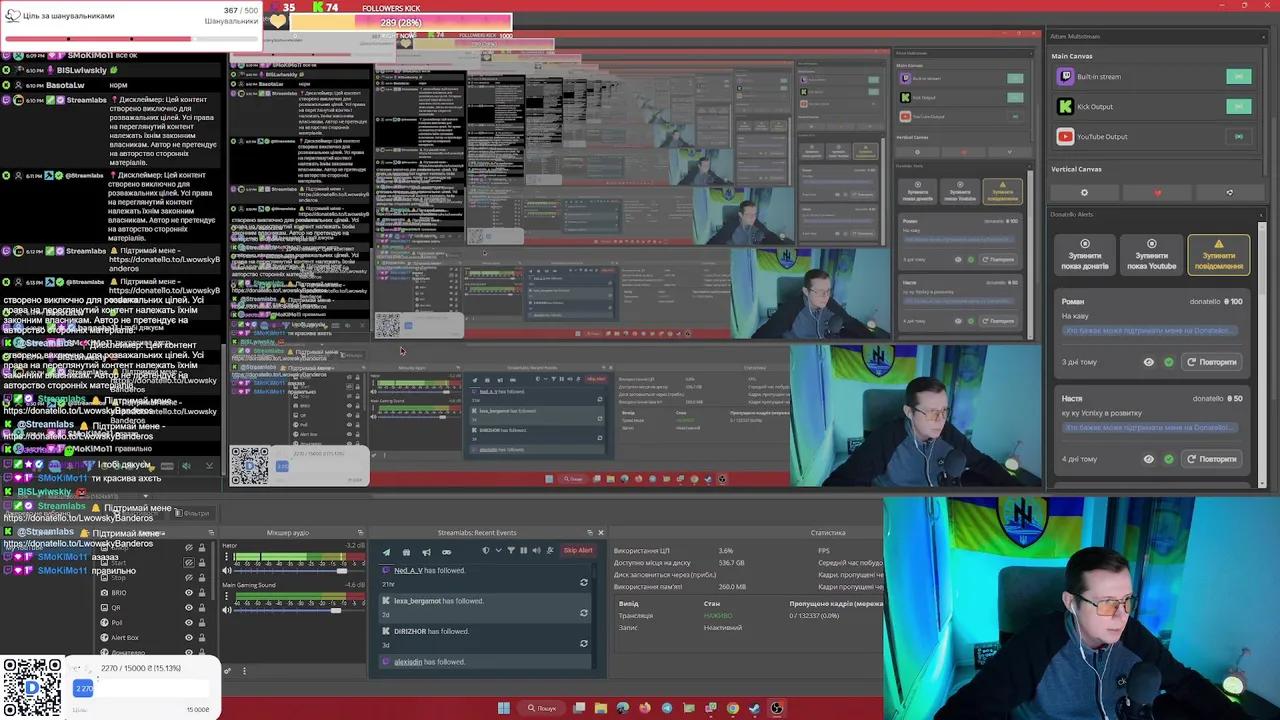The image size is (1280, 720).
Task: Open Ned_A_V username link
Action: coord(408,570)
